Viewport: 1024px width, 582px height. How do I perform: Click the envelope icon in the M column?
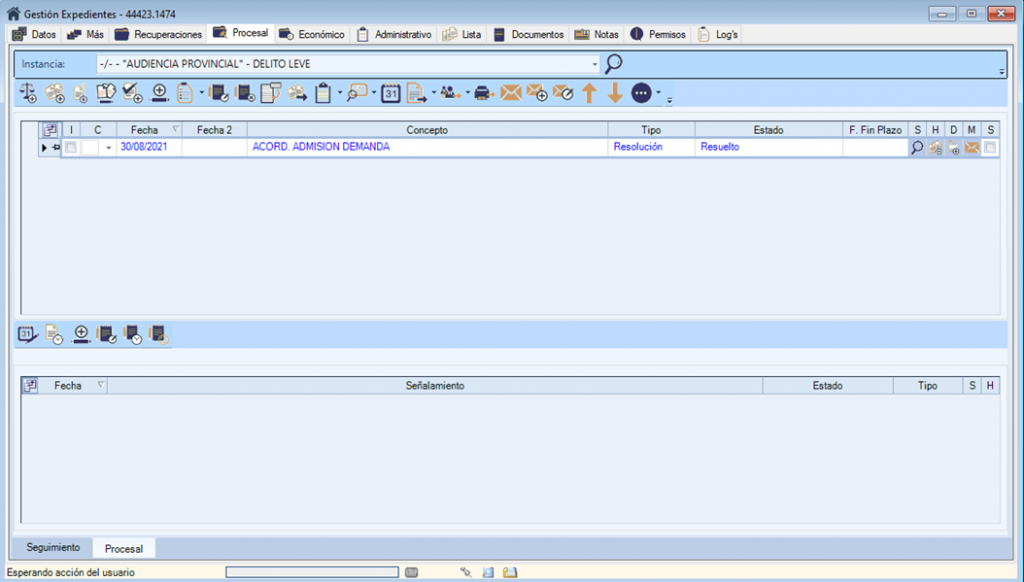coord(971,147)
